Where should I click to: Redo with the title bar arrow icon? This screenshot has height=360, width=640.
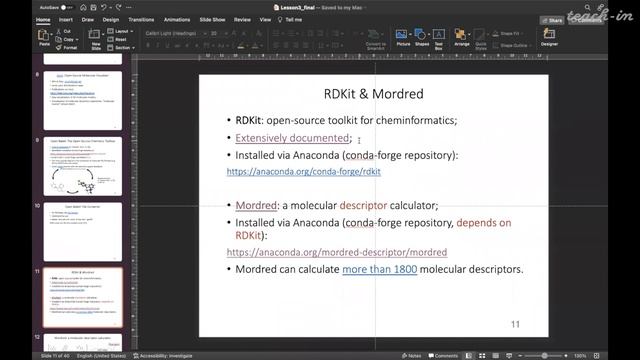(118, 7)
